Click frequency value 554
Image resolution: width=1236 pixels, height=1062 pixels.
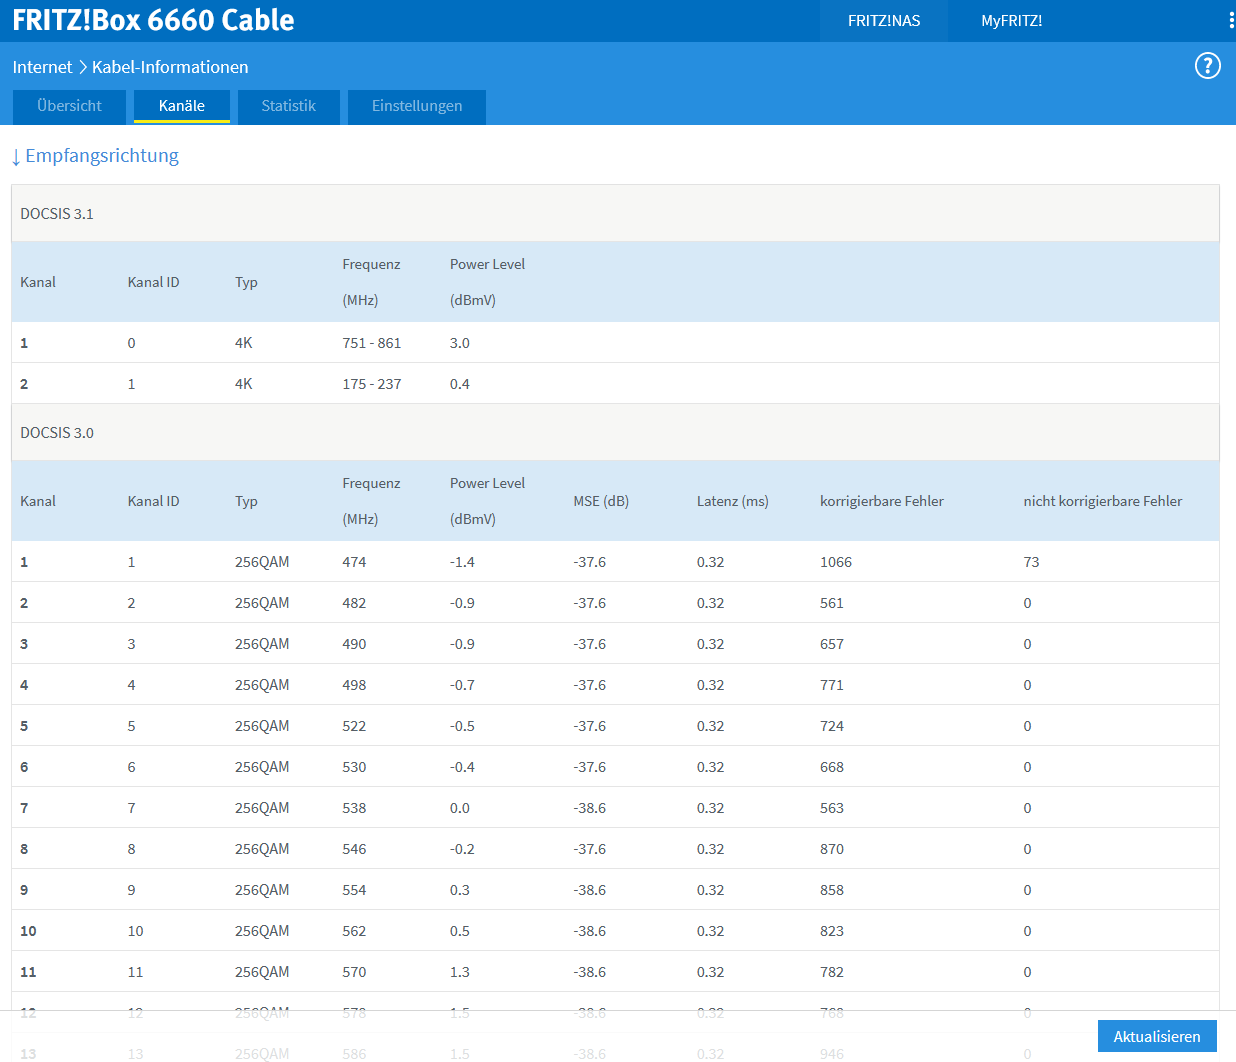pyautogui.click(x=354, y=890)
